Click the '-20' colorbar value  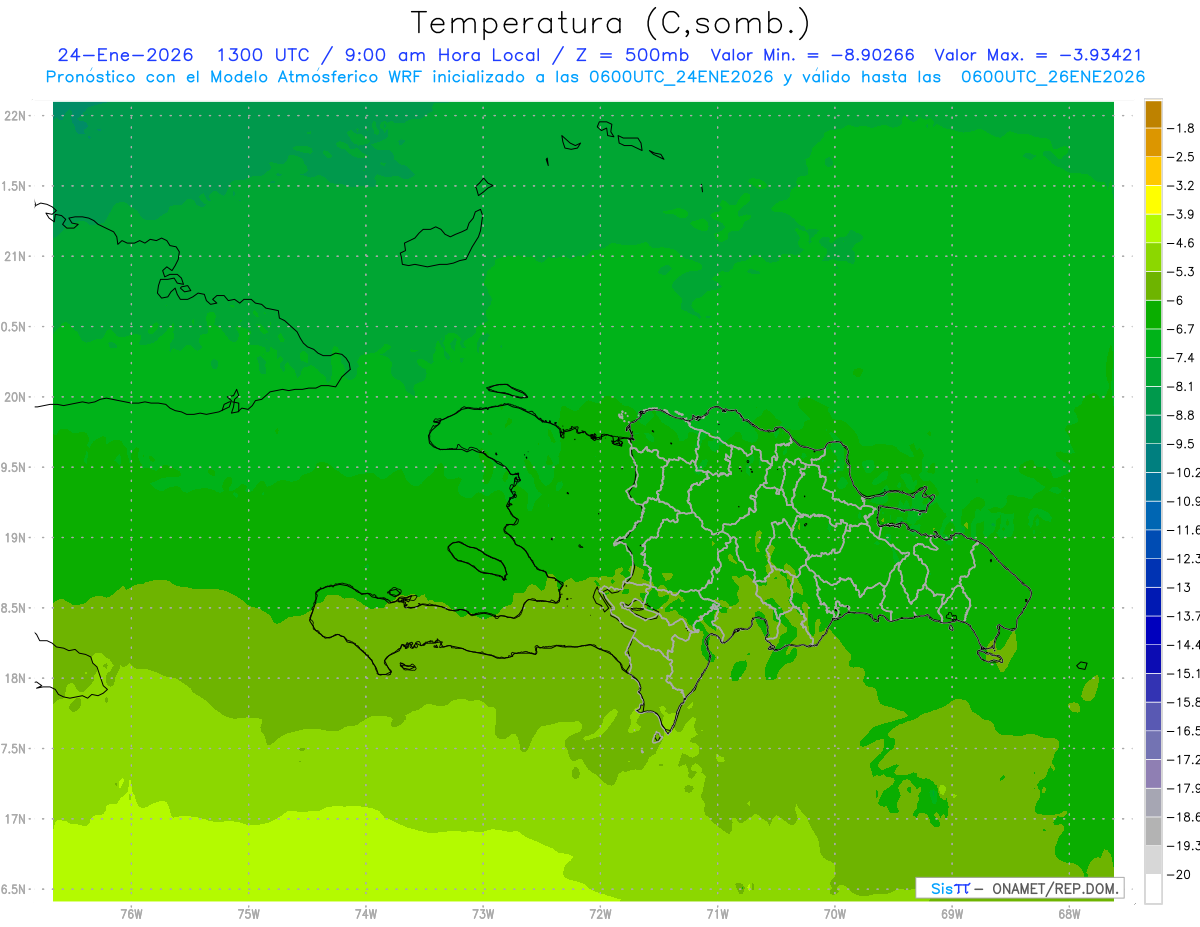1178,874
